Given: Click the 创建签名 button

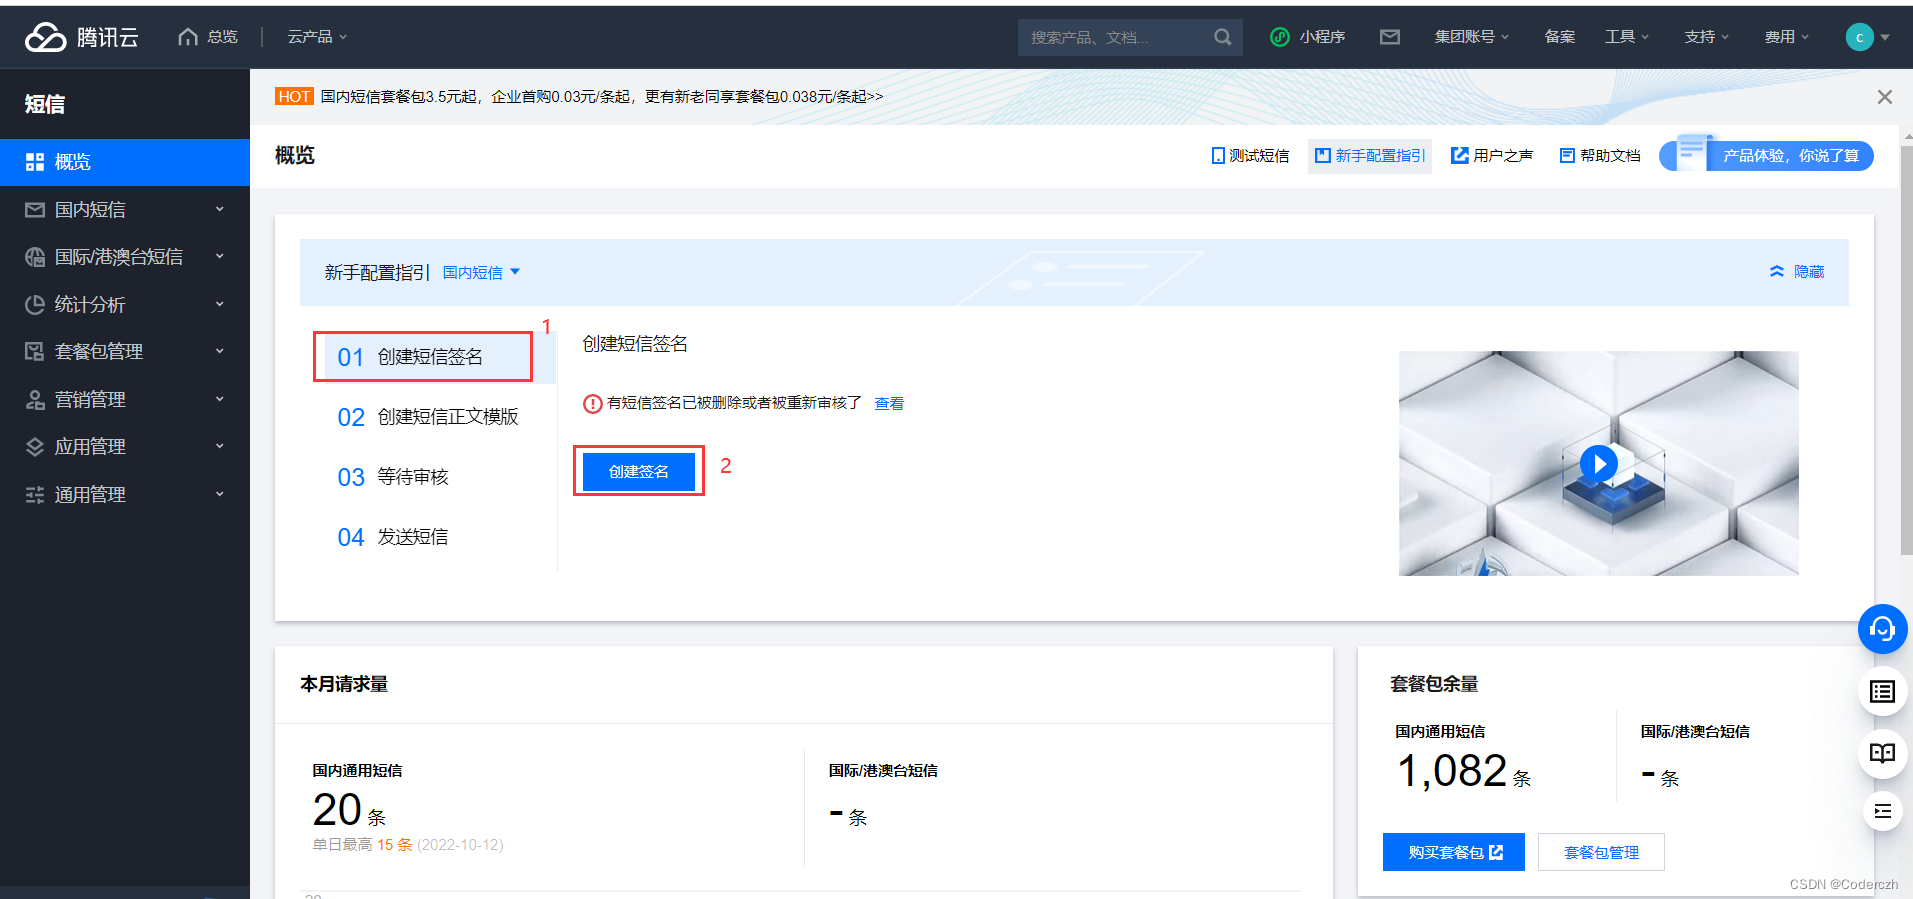Looking at the screenshot, I should point(638,471).
